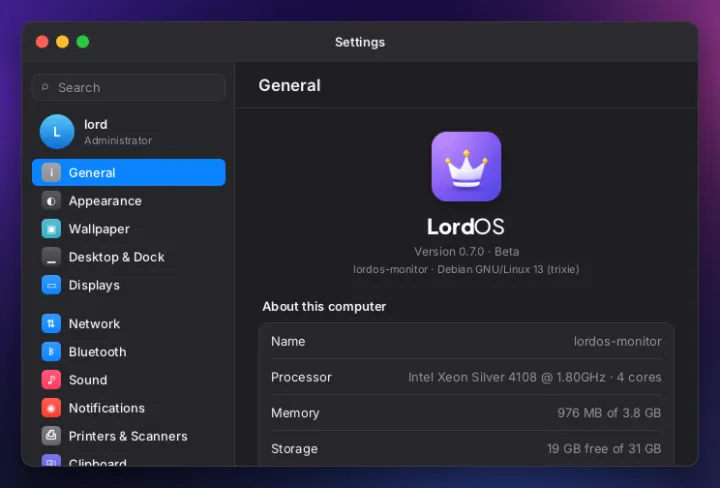Click the LordOS crown logo

(466, 166)
